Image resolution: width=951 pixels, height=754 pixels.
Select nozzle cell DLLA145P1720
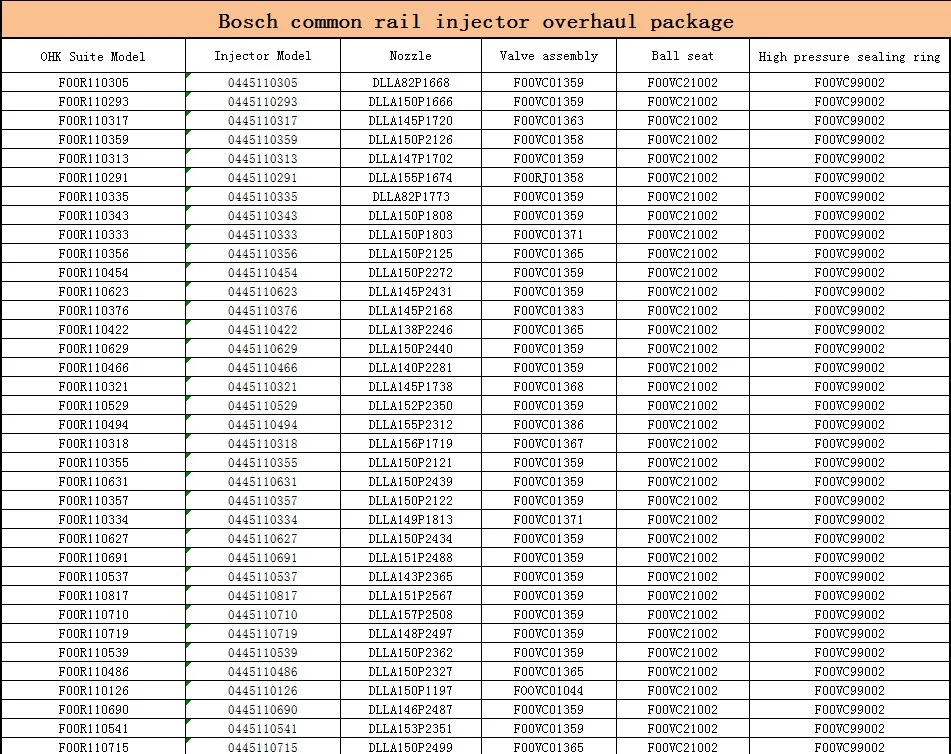click(x=411, y=121)
